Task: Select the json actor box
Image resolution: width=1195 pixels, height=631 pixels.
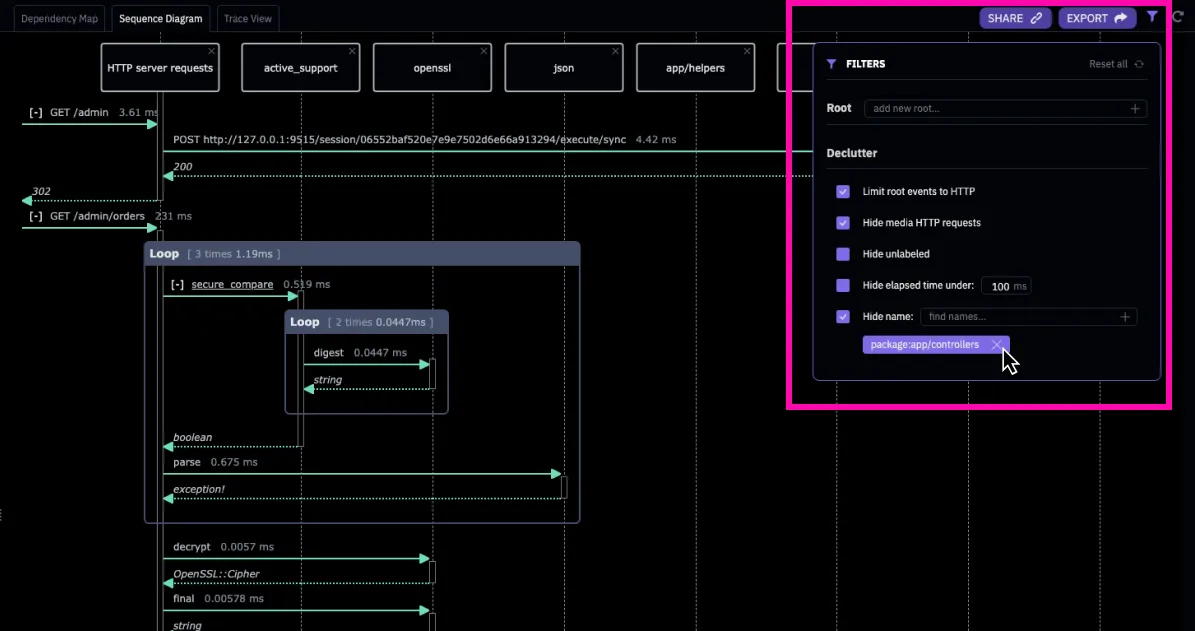Action: pos(564,68)
